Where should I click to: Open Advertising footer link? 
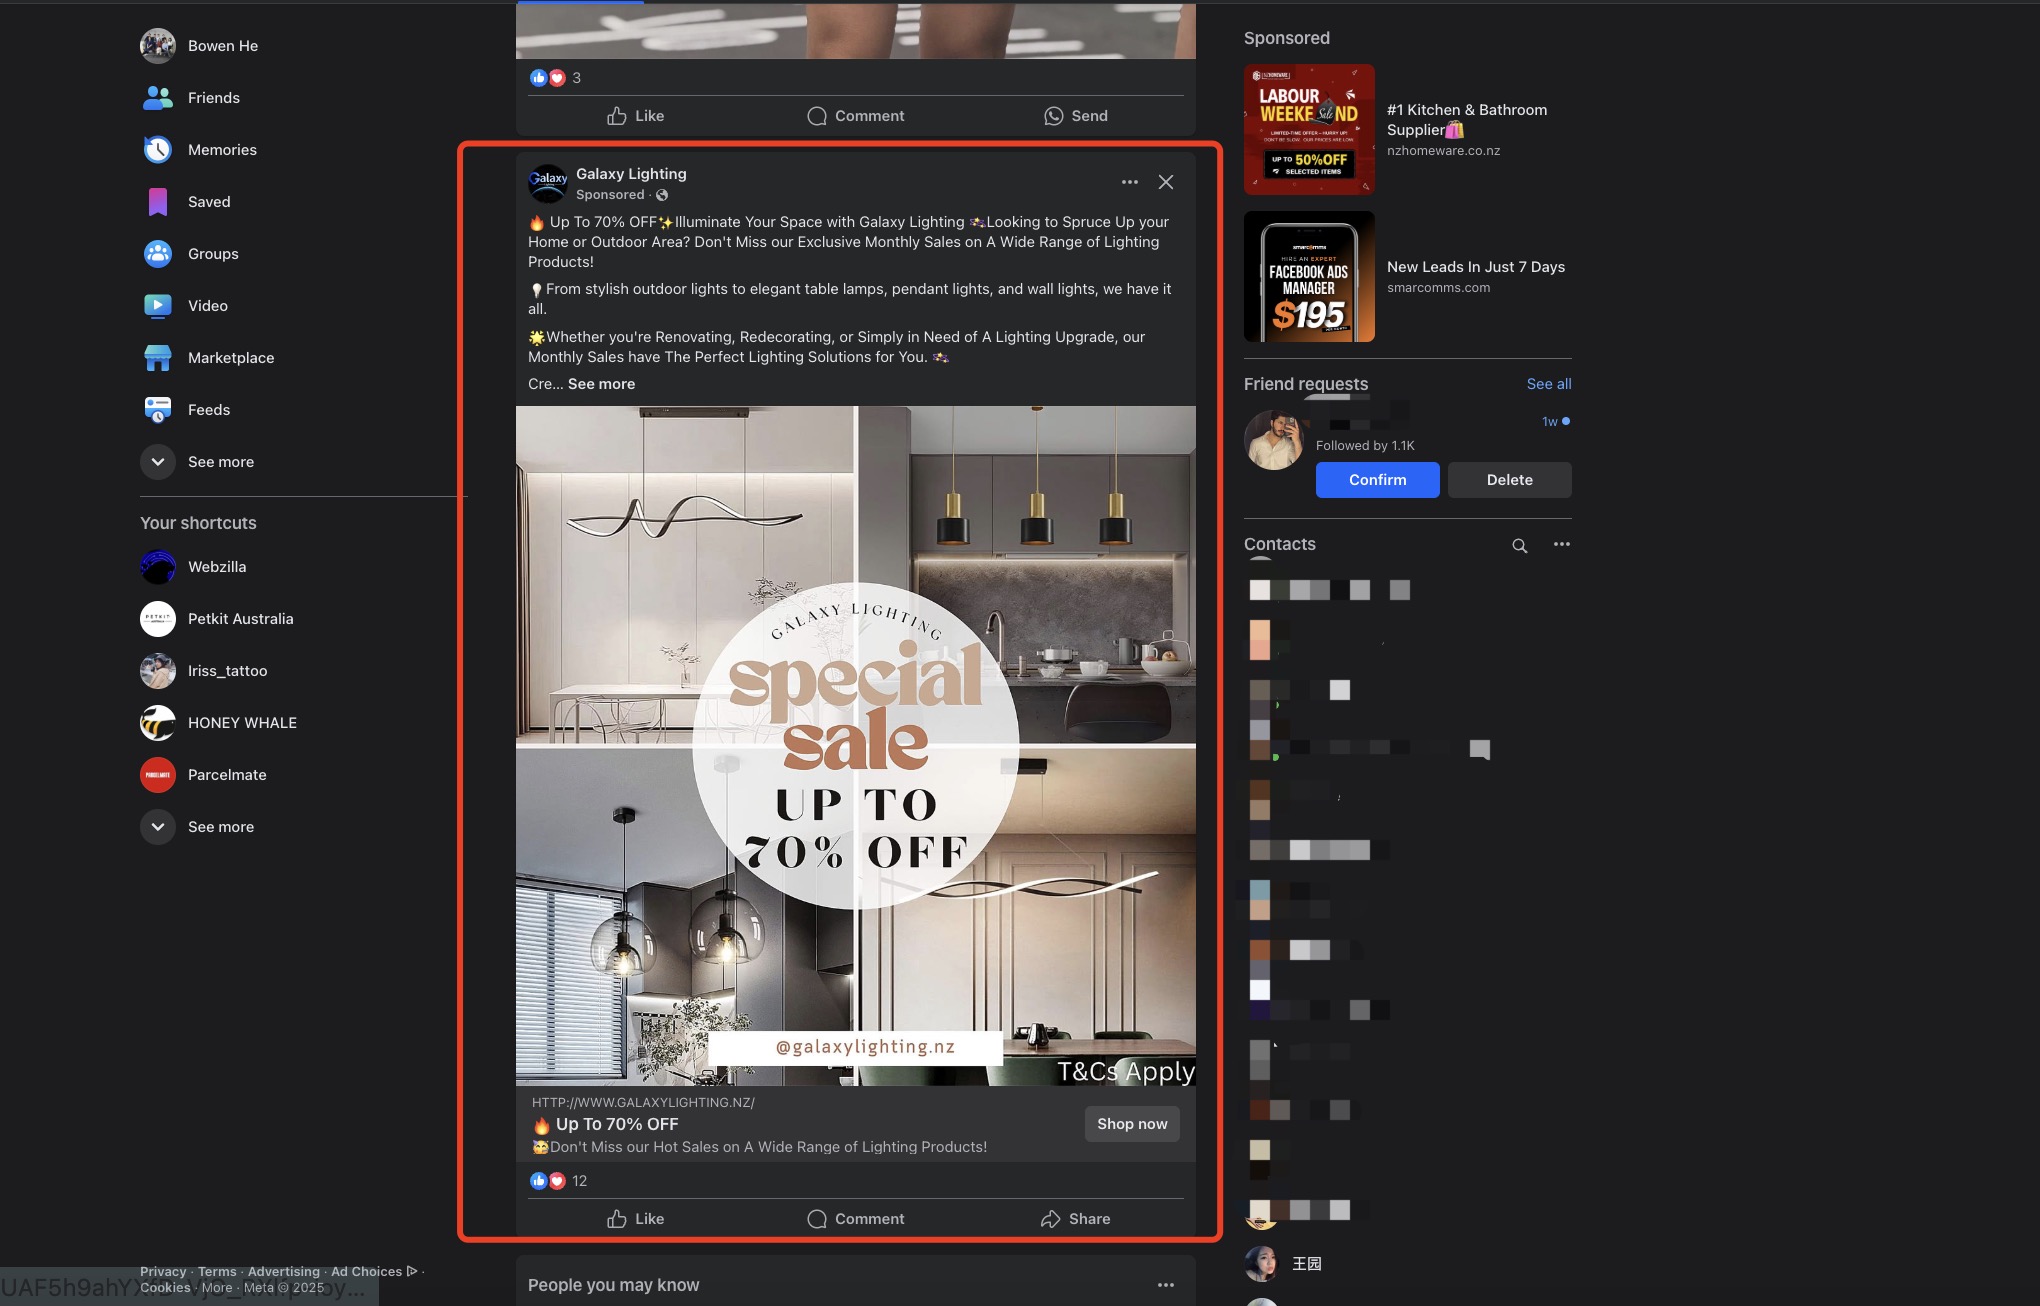[x=284, y=1272]
